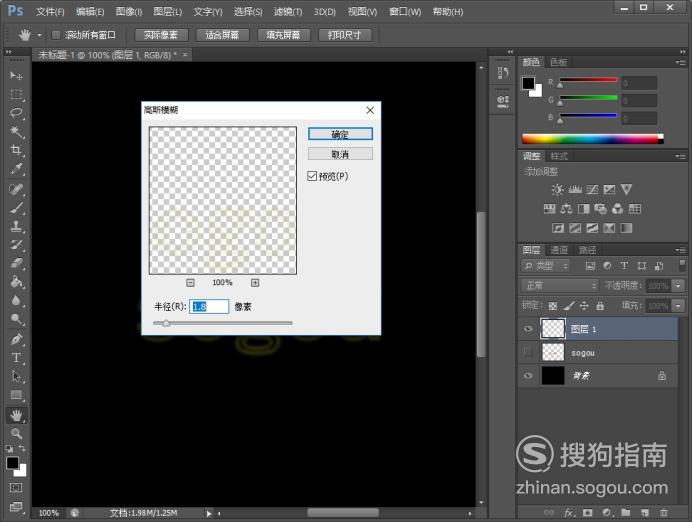Viewport: 692px width, 522px height.
Task: Select the Horizontal Type tool
Action: [16, 358]
